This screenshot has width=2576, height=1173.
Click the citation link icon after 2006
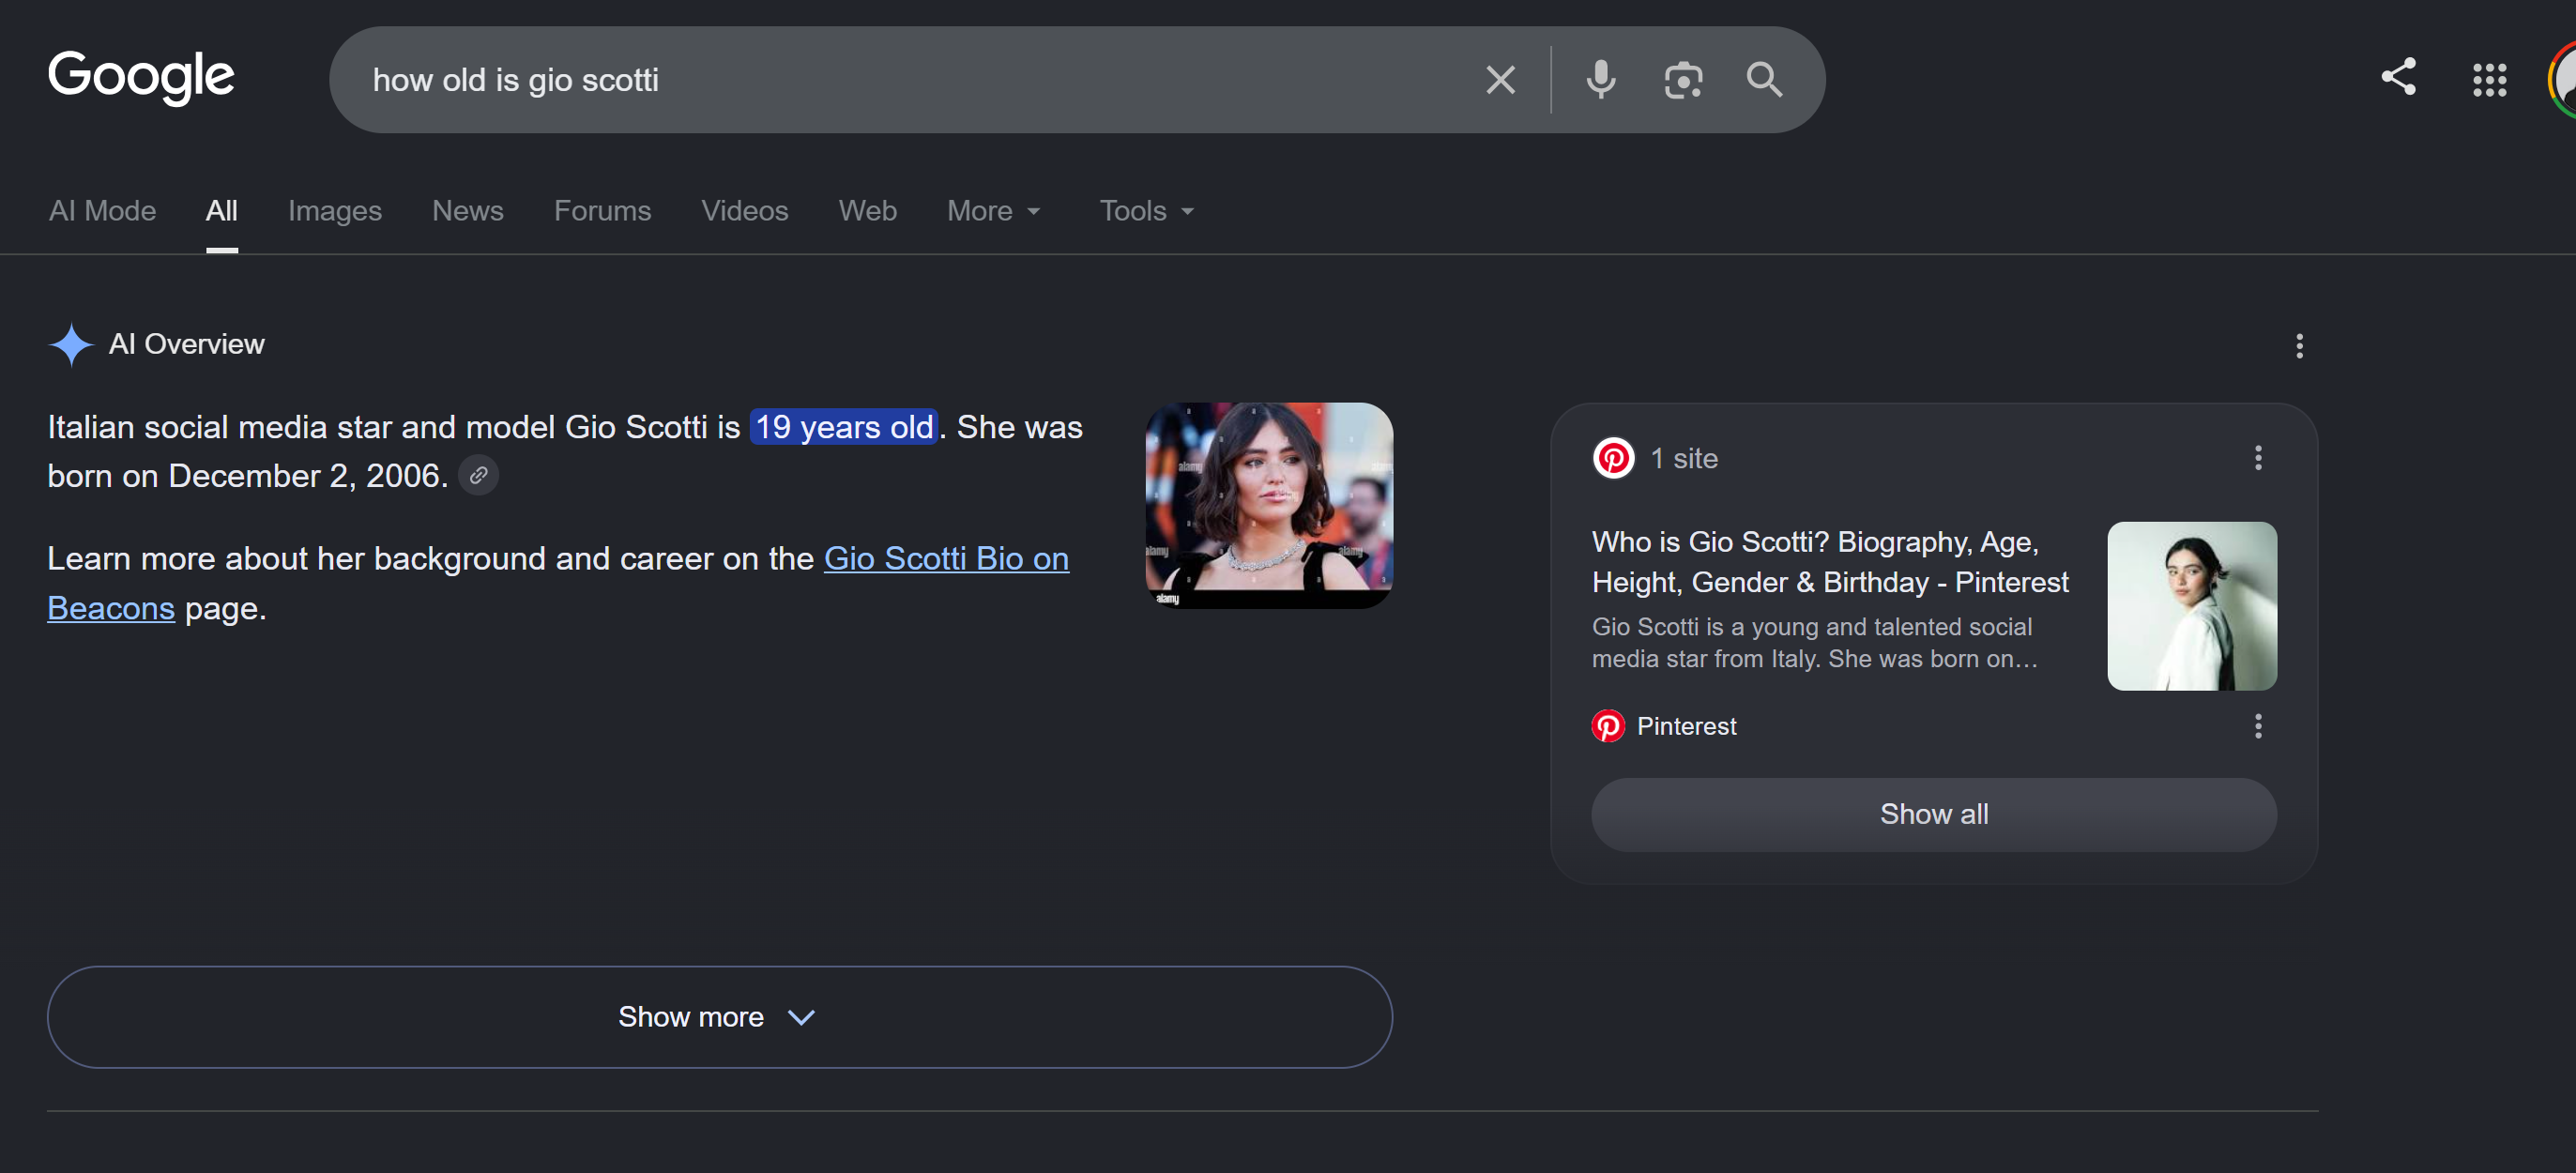click(478, 476)
